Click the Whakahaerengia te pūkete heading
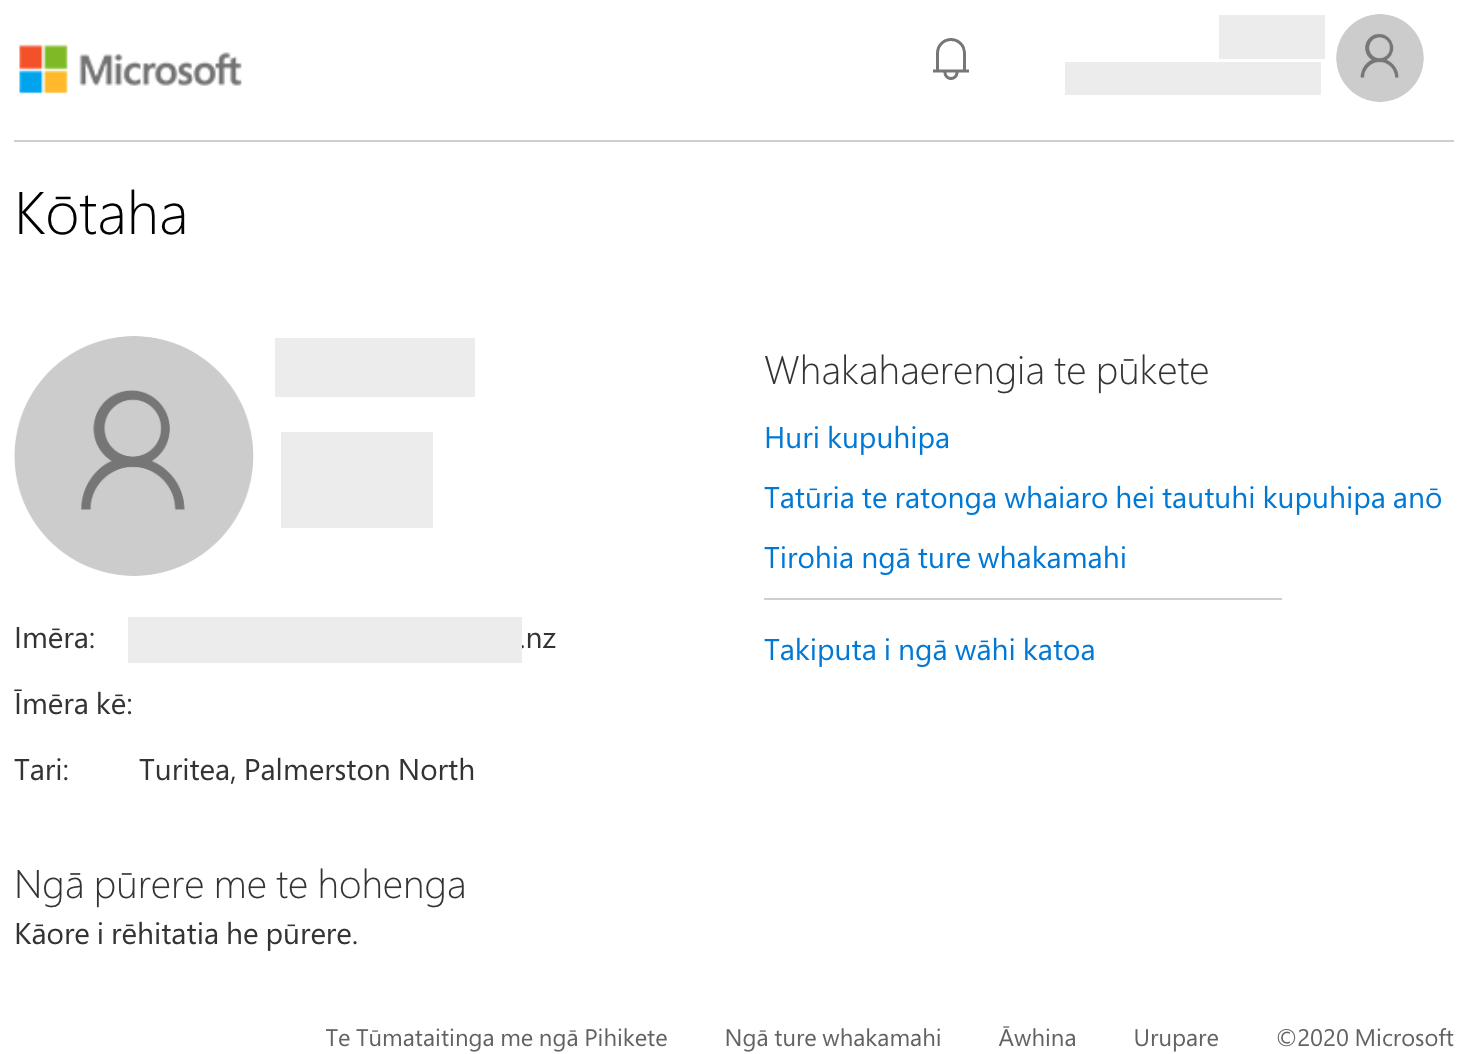This screenshot has width=1464, height=1054. point(986,371)
